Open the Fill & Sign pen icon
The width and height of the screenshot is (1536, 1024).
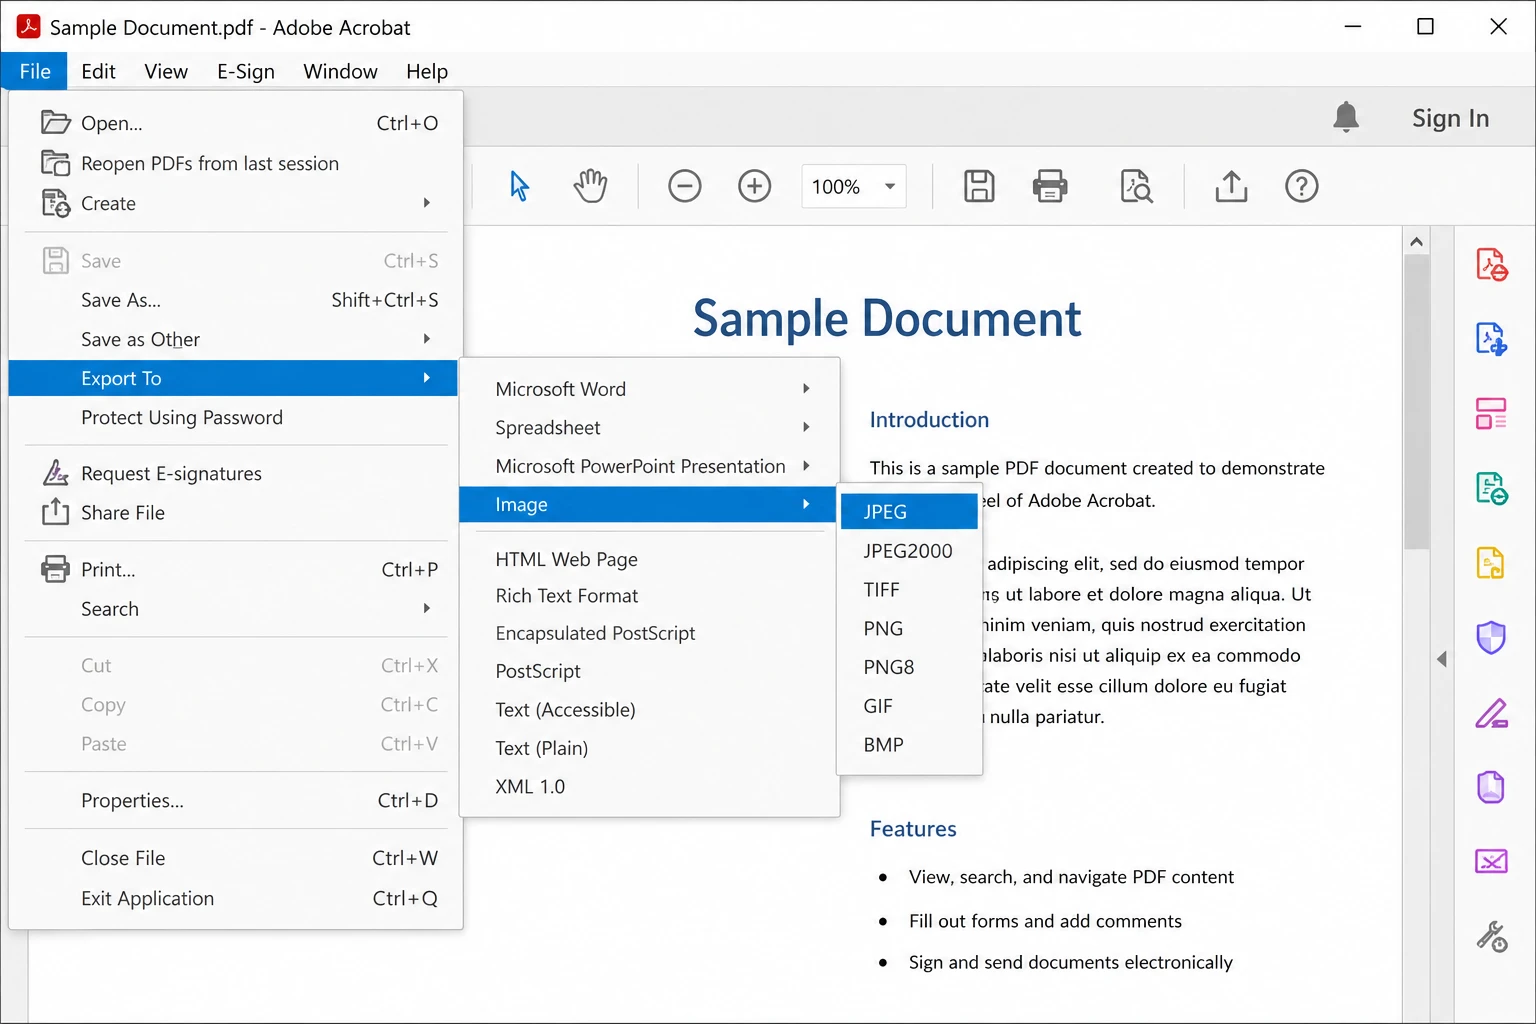point(1491,713)
